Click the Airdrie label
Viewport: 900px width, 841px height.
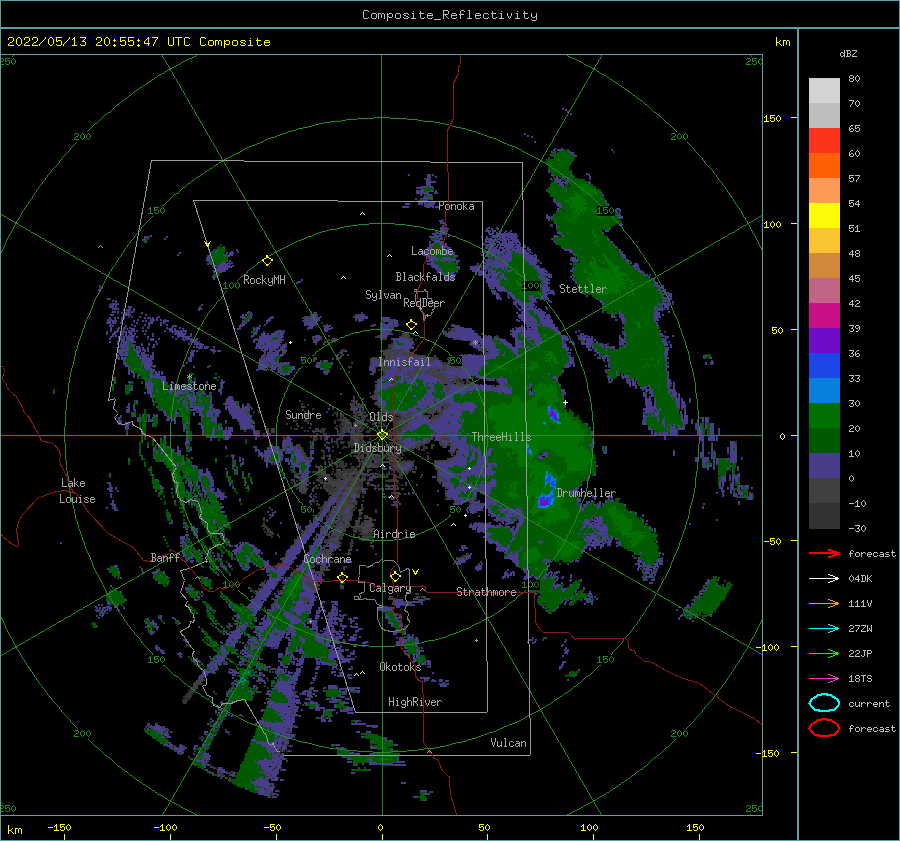pyautogui.click(x=394, y=534)
